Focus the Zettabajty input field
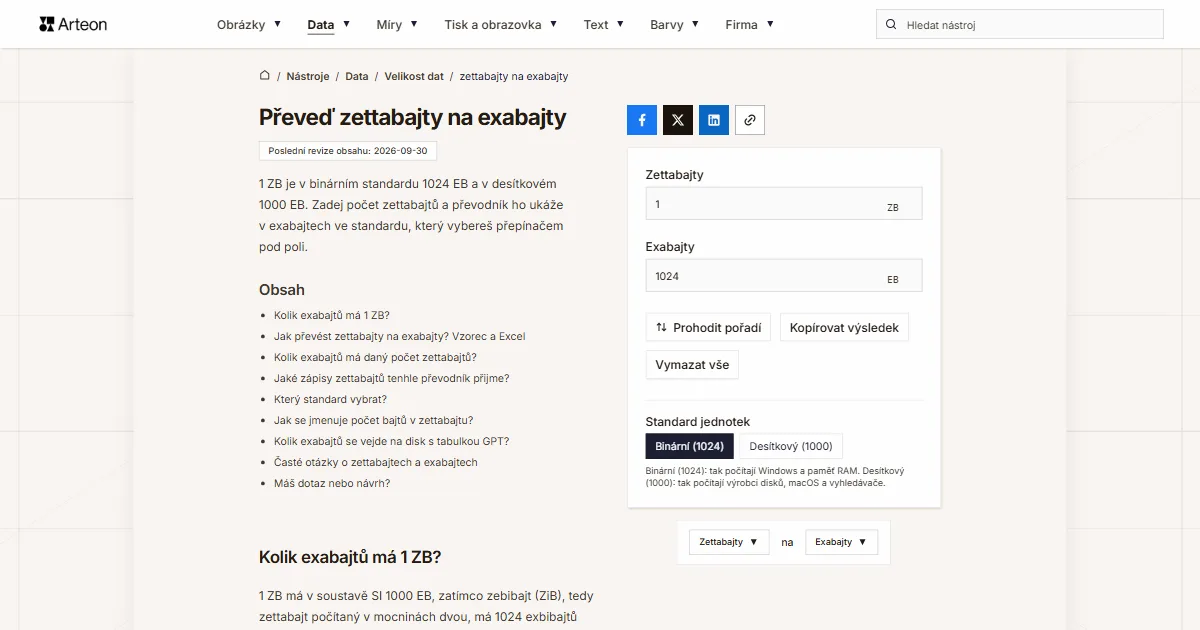The height and width of the screenshot is (630, 1200). (784, 203)
